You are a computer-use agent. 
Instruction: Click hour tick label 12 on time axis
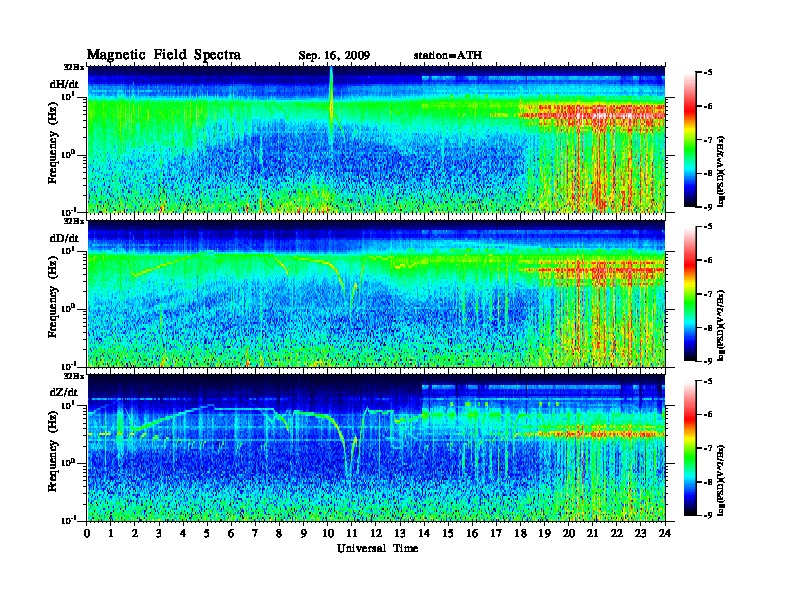coord(376,534)
